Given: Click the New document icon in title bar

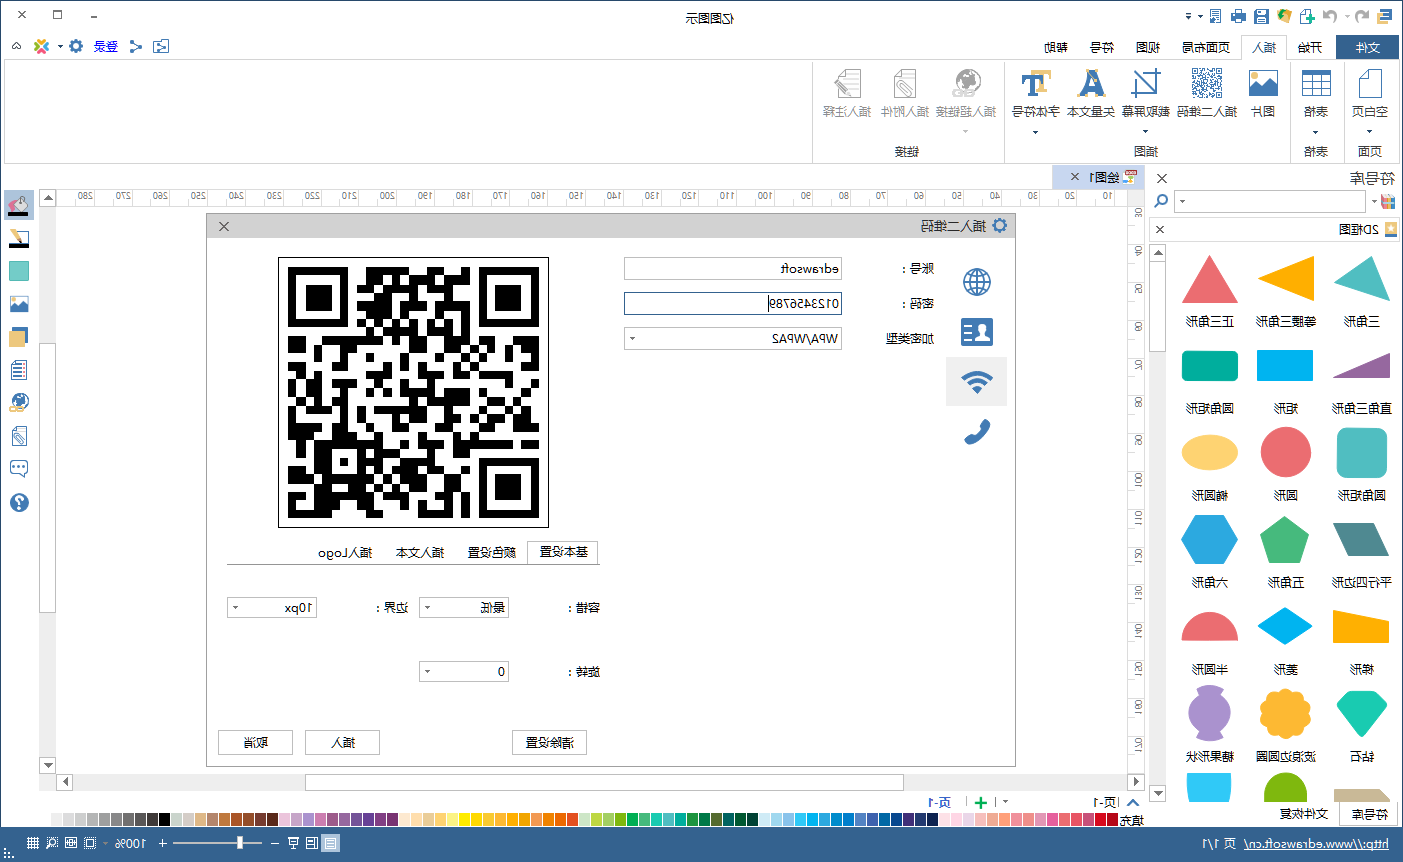Looking at the screenshot, I should (1307, 16).
